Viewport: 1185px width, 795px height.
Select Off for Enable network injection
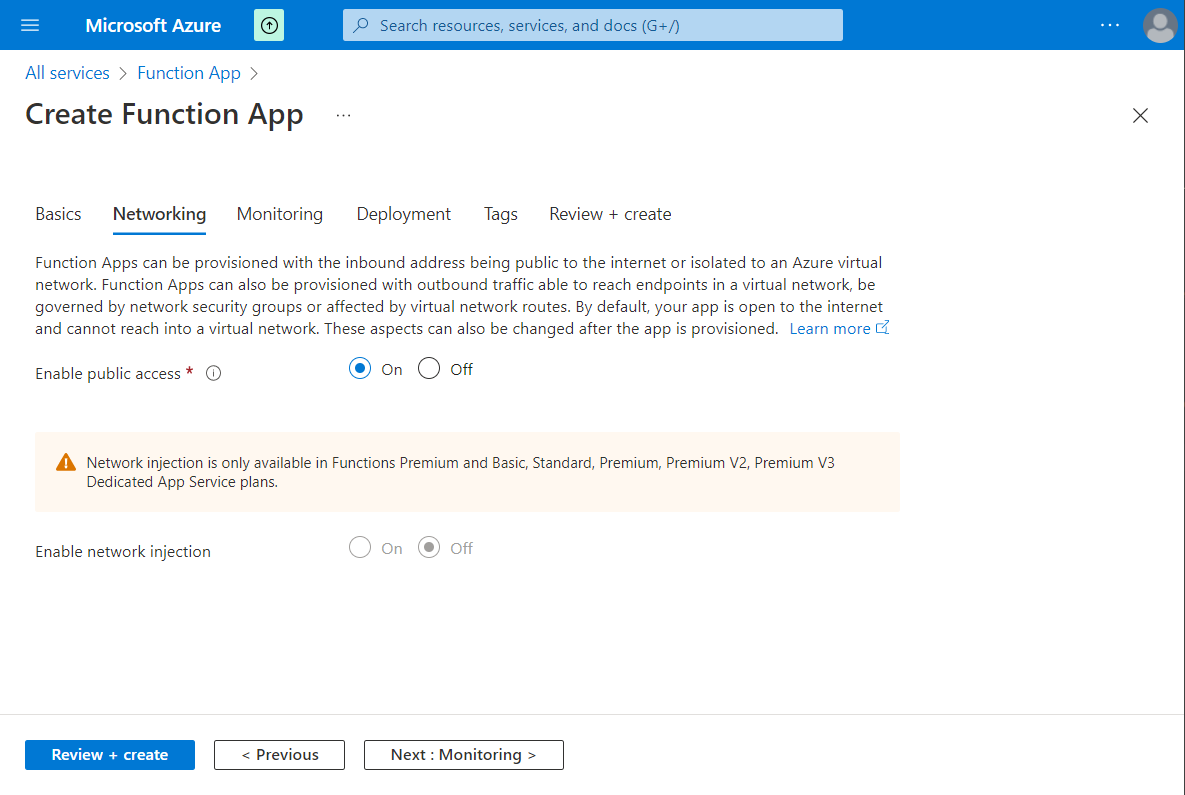[x=429, y=548]
